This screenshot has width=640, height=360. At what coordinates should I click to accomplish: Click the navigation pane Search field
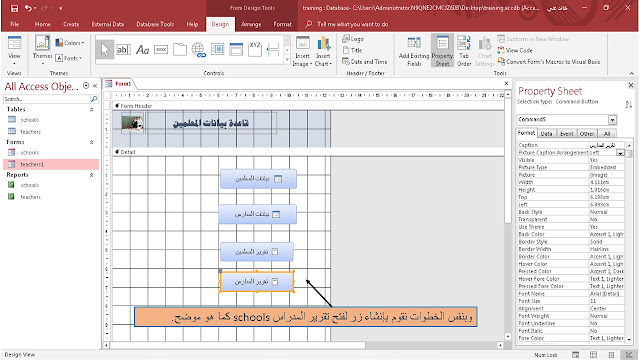point(47,99)
